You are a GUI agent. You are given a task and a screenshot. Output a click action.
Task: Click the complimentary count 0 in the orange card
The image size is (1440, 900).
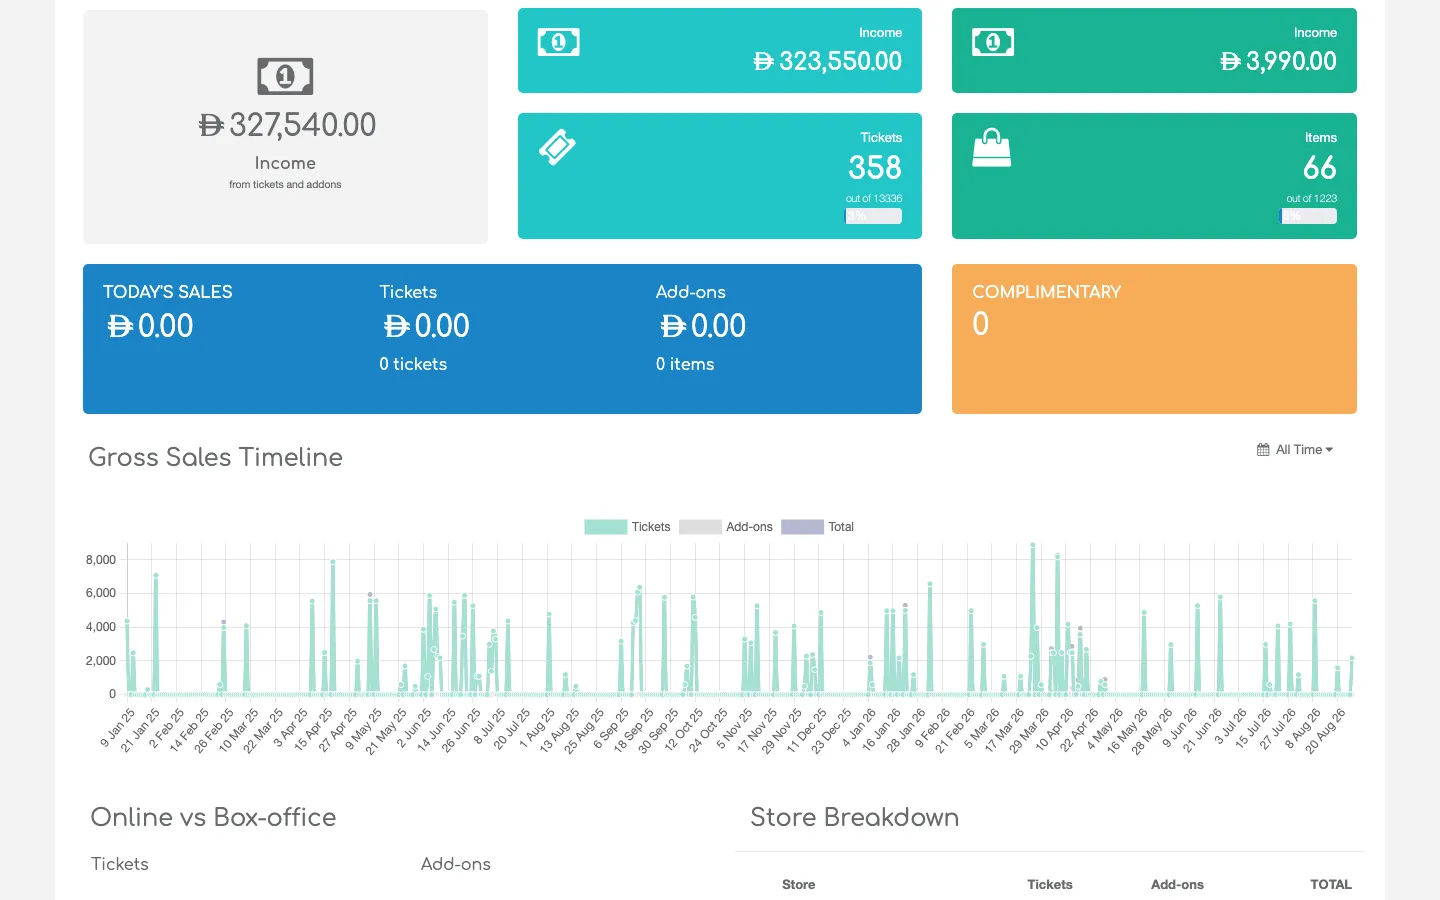tap(981, 324)
